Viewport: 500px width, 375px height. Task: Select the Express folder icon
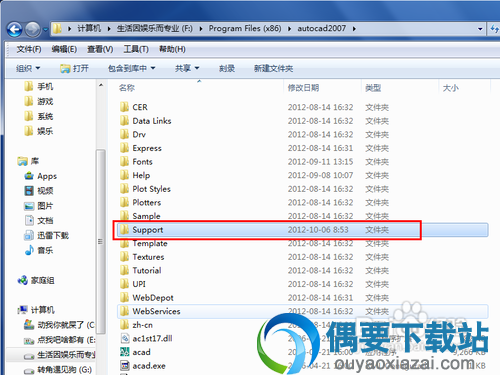click(124, 148)
